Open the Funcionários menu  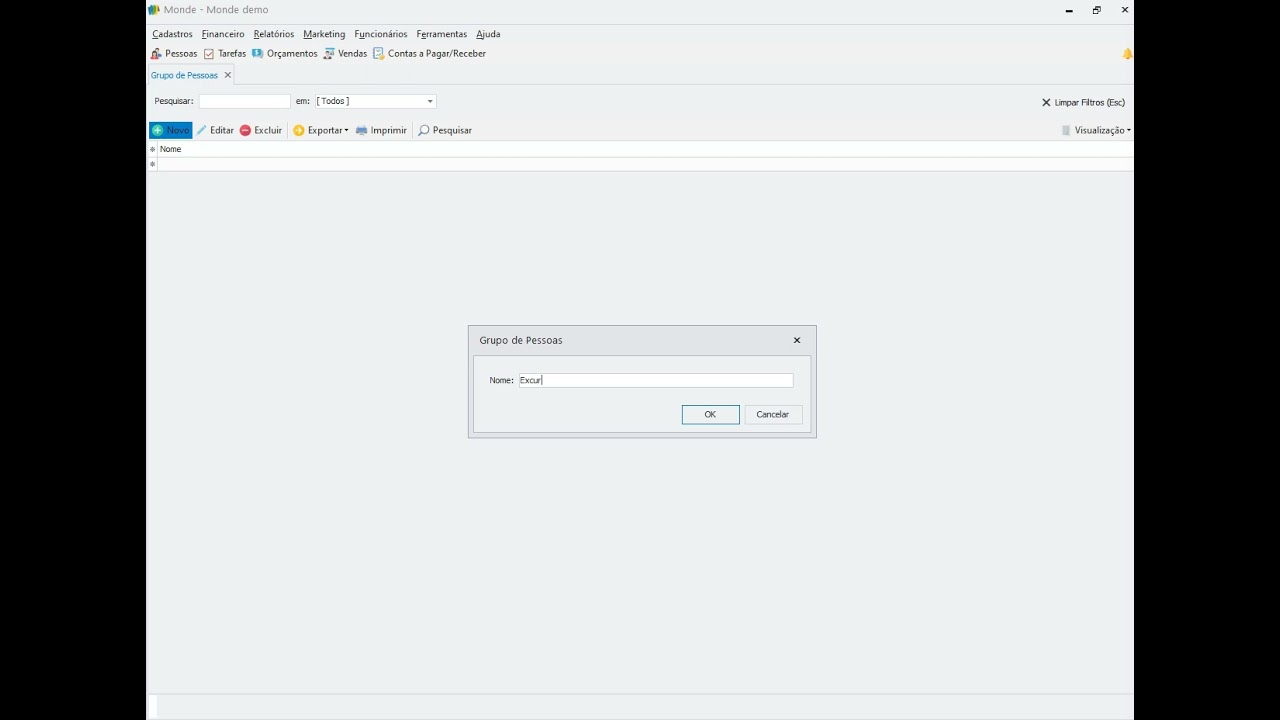(x=381, y=34)
